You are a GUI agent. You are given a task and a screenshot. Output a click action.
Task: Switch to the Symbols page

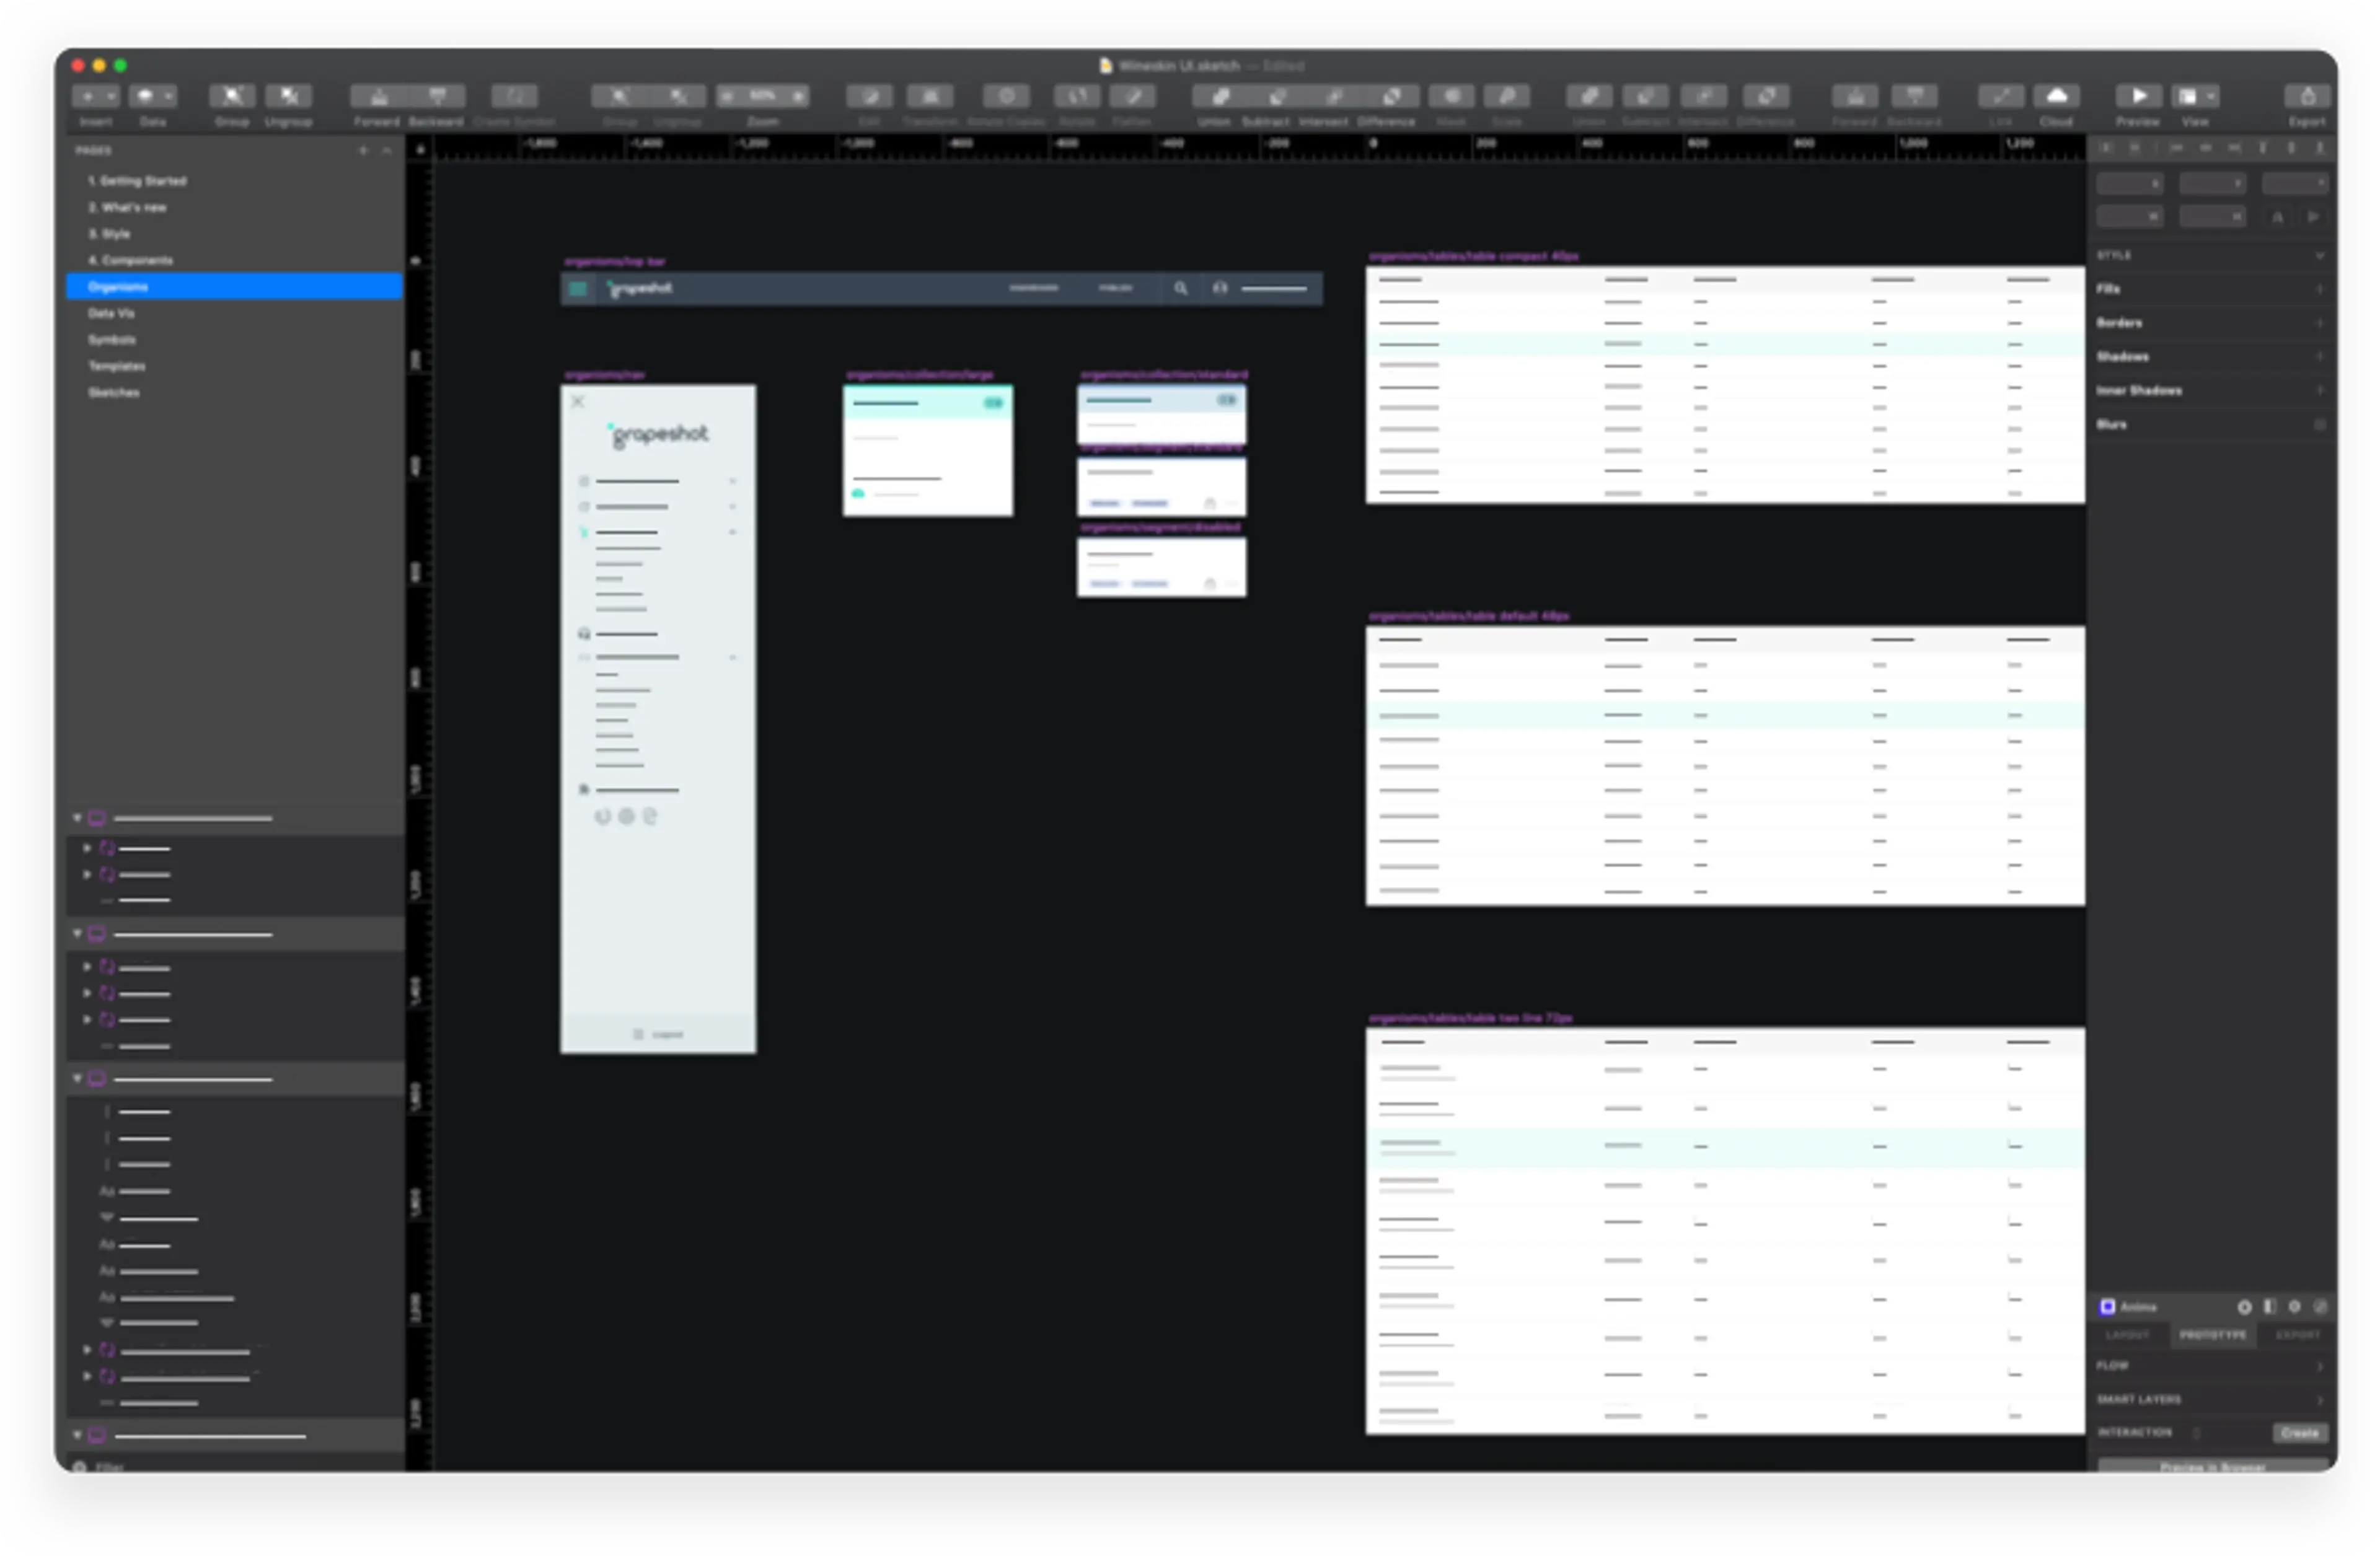(x=112, y=340)
